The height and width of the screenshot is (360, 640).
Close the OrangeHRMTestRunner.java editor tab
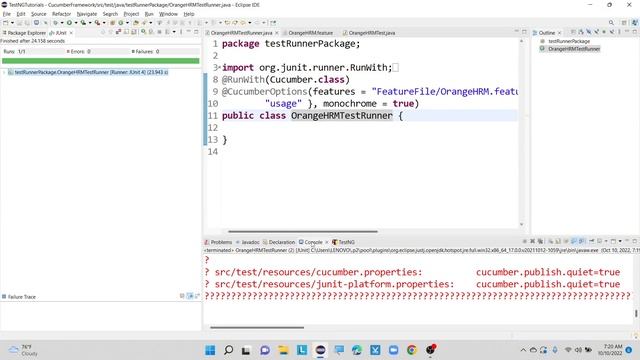277,33
